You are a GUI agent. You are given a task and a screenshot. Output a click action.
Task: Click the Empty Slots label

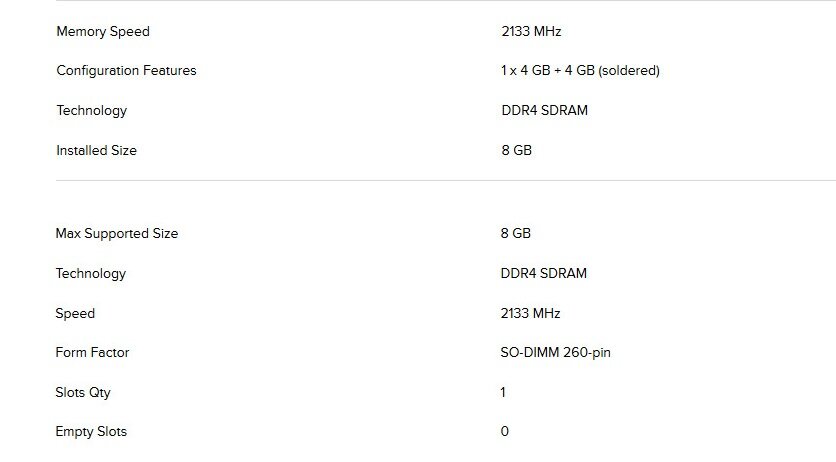point(91,431)
